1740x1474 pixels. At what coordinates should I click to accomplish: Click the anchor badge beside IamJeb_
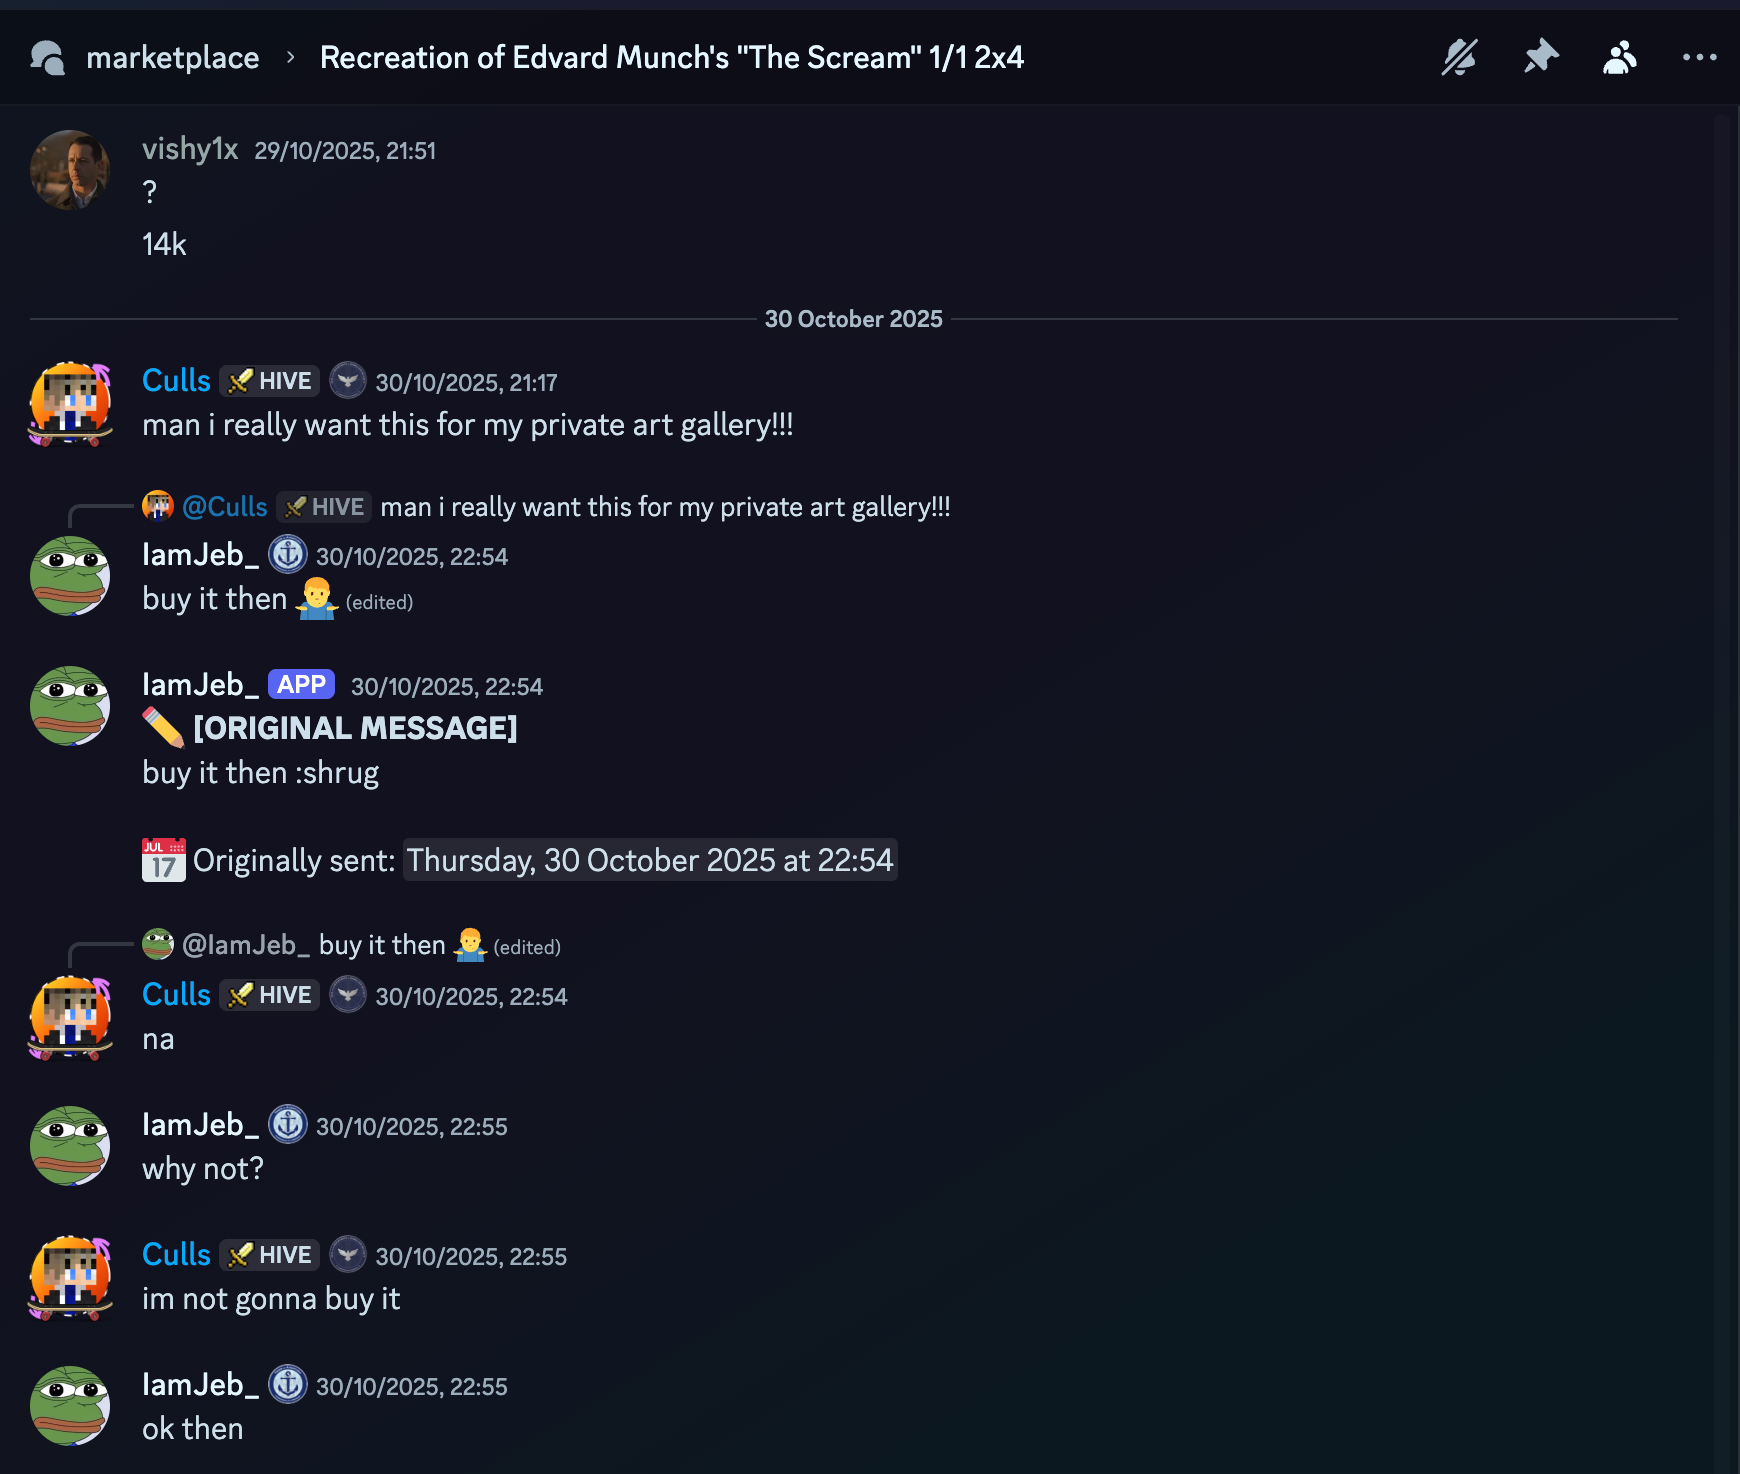[288, 555]
